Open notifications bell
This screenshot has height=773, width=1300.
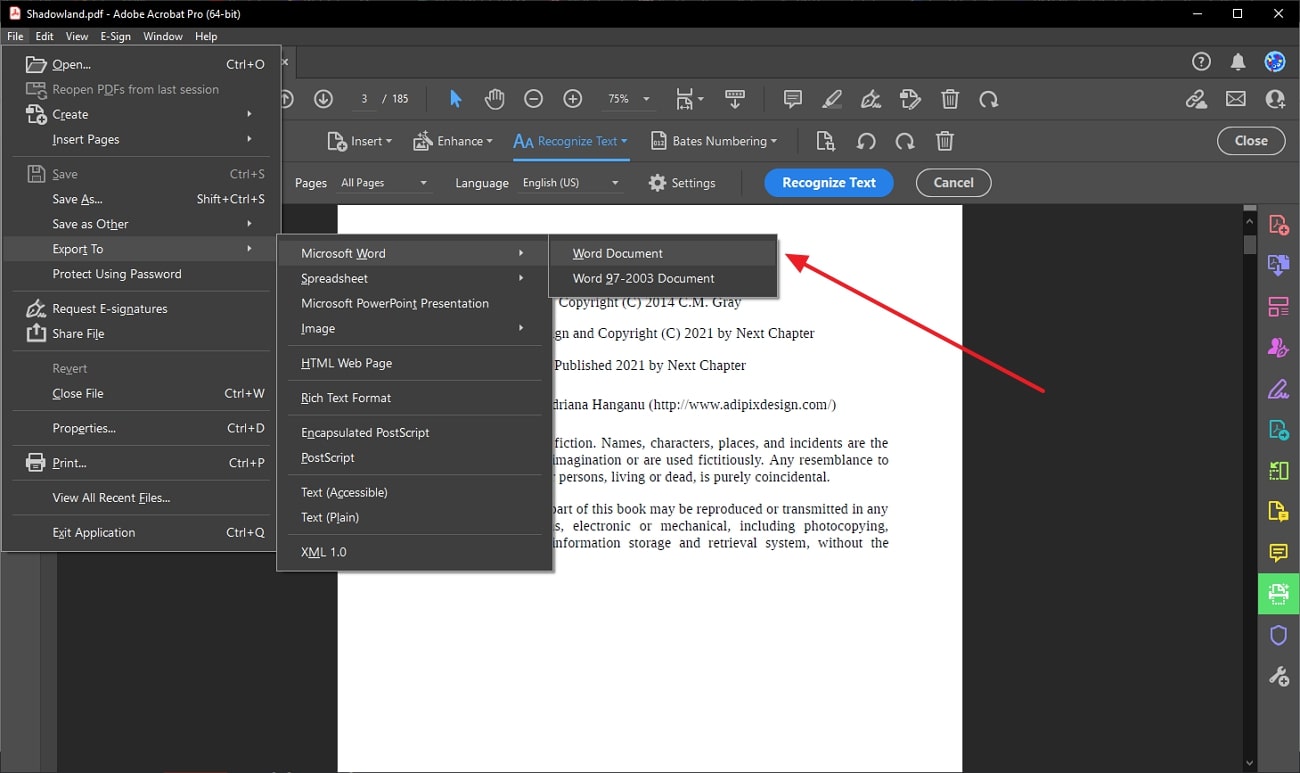[x=1238, y=62]
